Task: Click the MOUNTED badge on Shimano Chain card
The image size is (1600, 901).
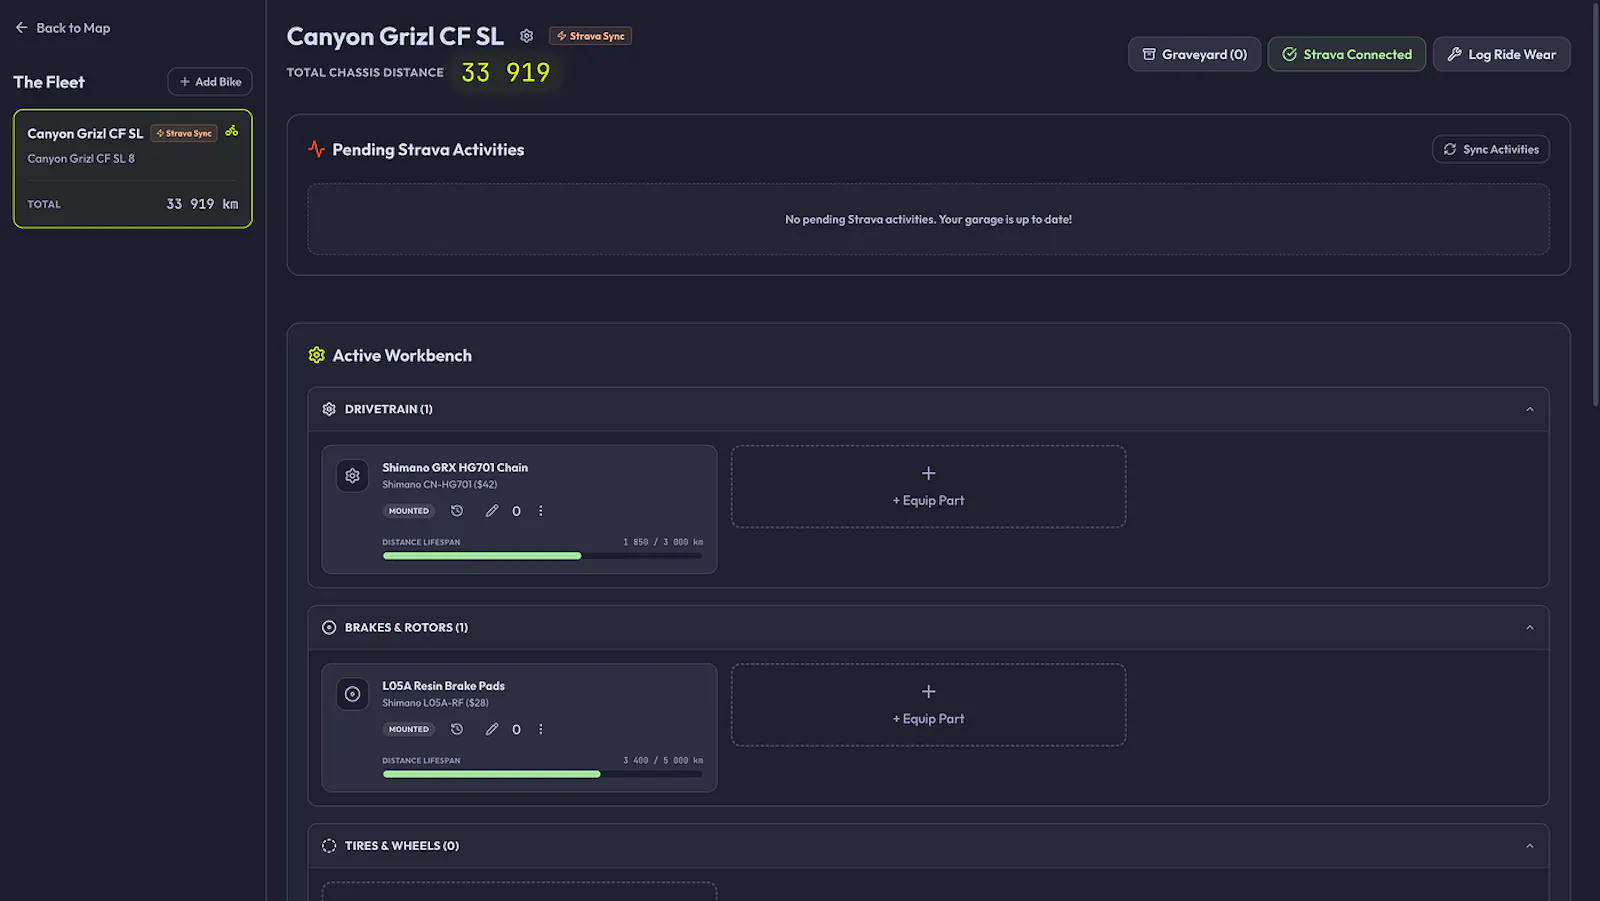Action: click(x=408, y=511)
